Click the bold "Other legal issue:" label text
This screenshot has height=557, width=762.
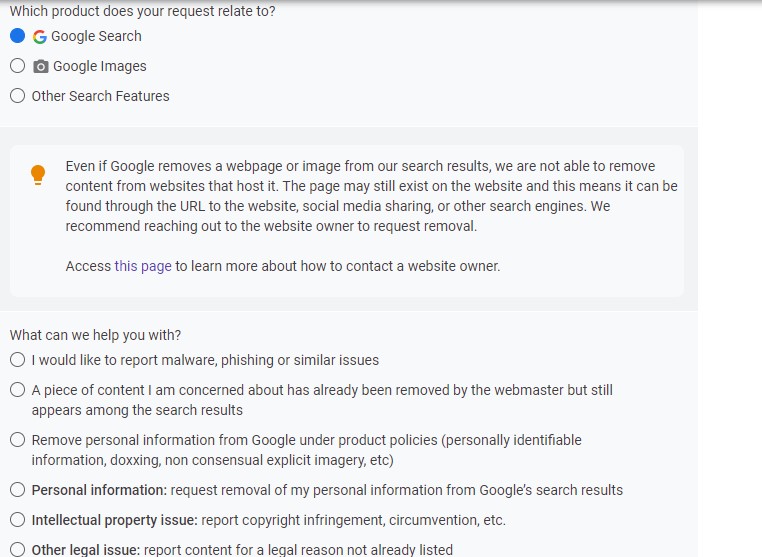(x=86, y=550)
